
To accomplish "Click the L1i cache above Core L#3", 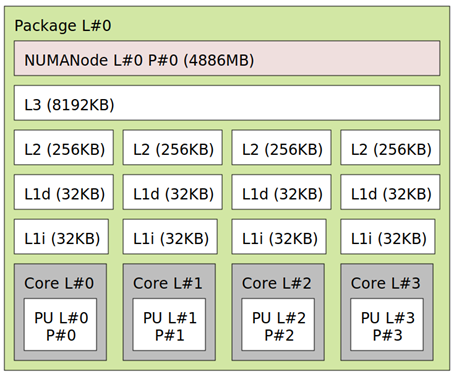I will coord(388,237).
